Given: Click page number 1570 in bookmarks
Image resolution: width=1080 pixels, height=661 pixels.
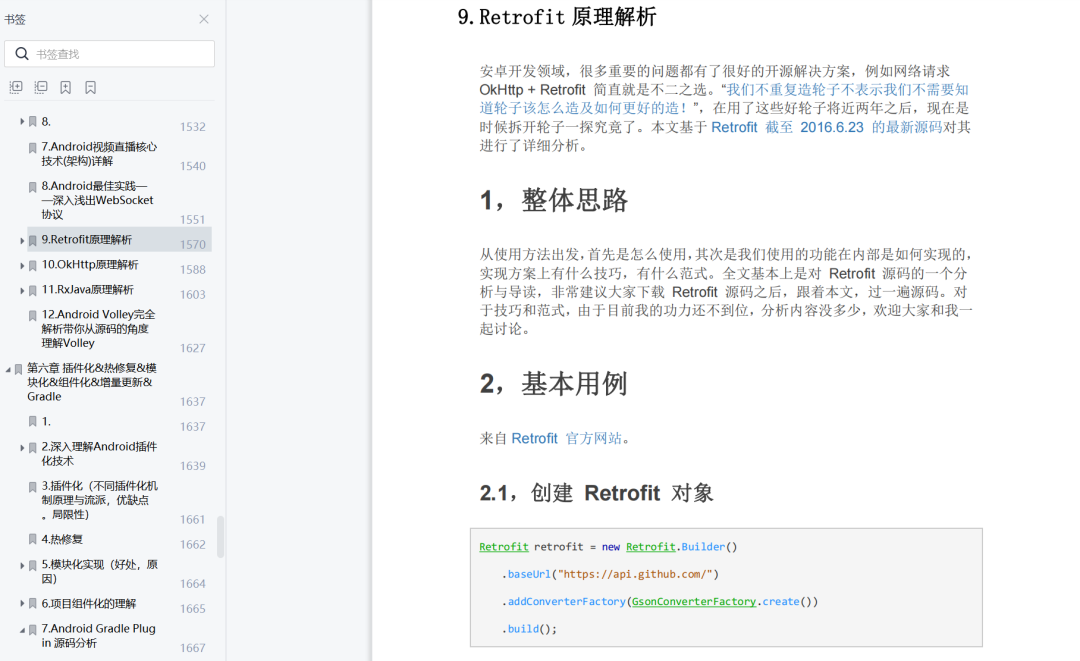Looking at the screenshot, I should (x=193, y=244).
